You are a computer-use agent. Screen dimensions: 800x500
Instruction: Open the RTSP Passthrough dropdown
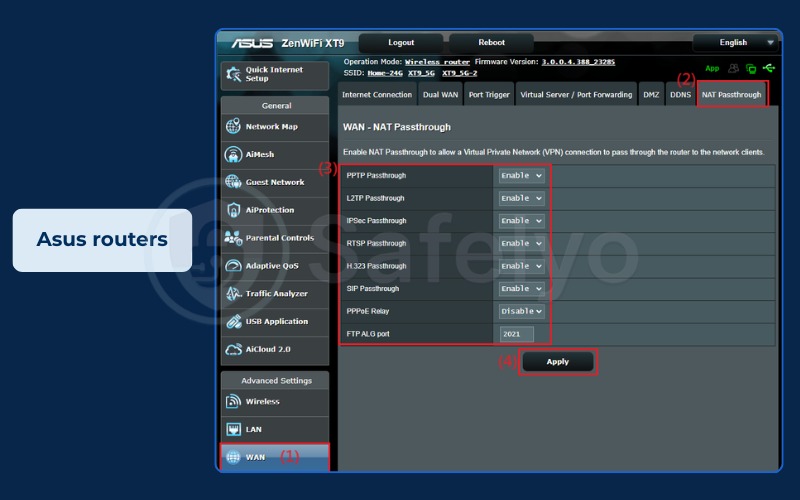coord(521,243)
